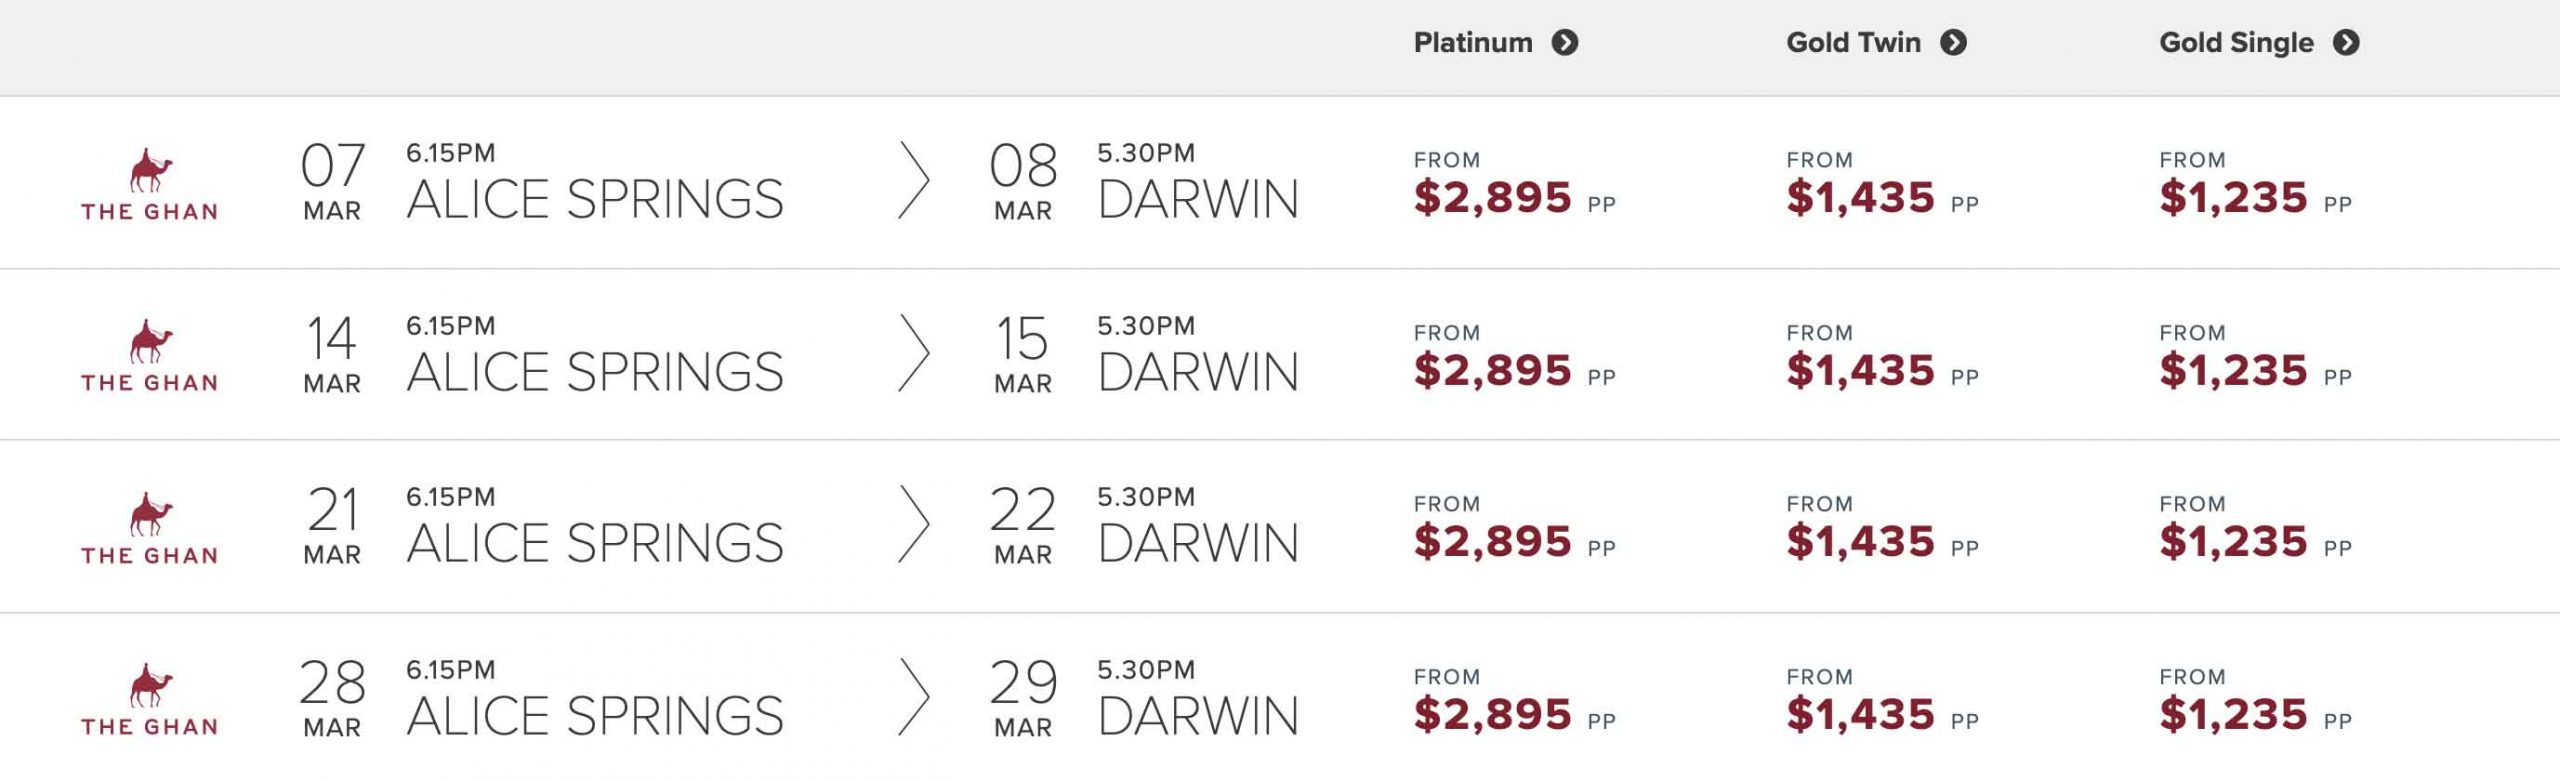Click the Gold Twin arrow icon
The width and height of the screenshot is (2560, 781).
click(1953, 43)
